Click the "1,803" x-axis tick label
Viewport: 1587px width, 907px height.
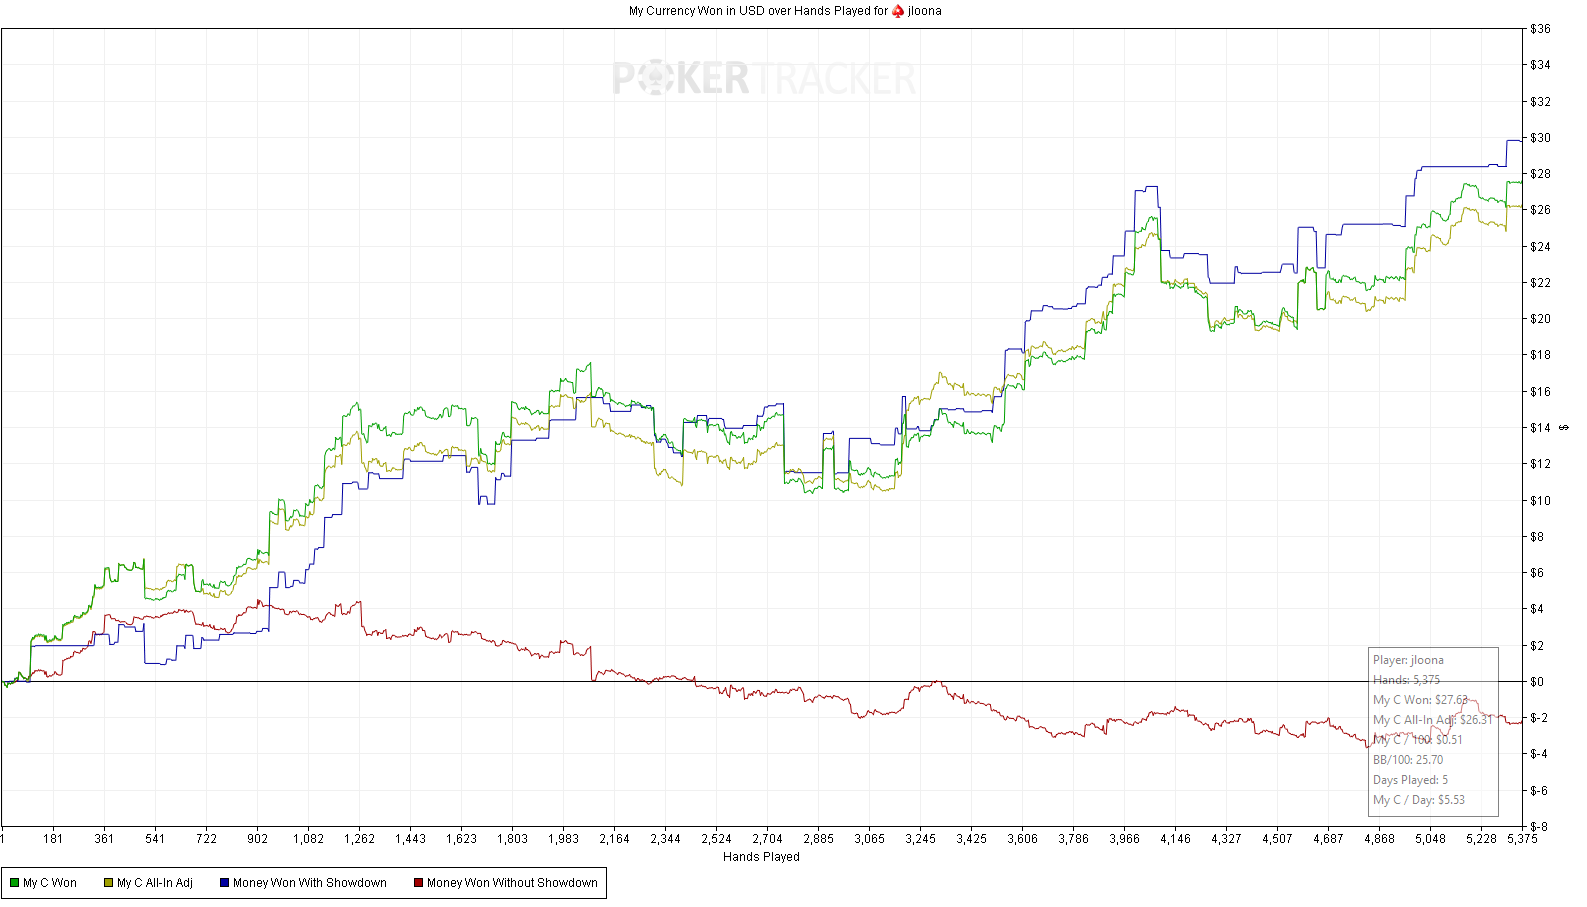[512, 839]
